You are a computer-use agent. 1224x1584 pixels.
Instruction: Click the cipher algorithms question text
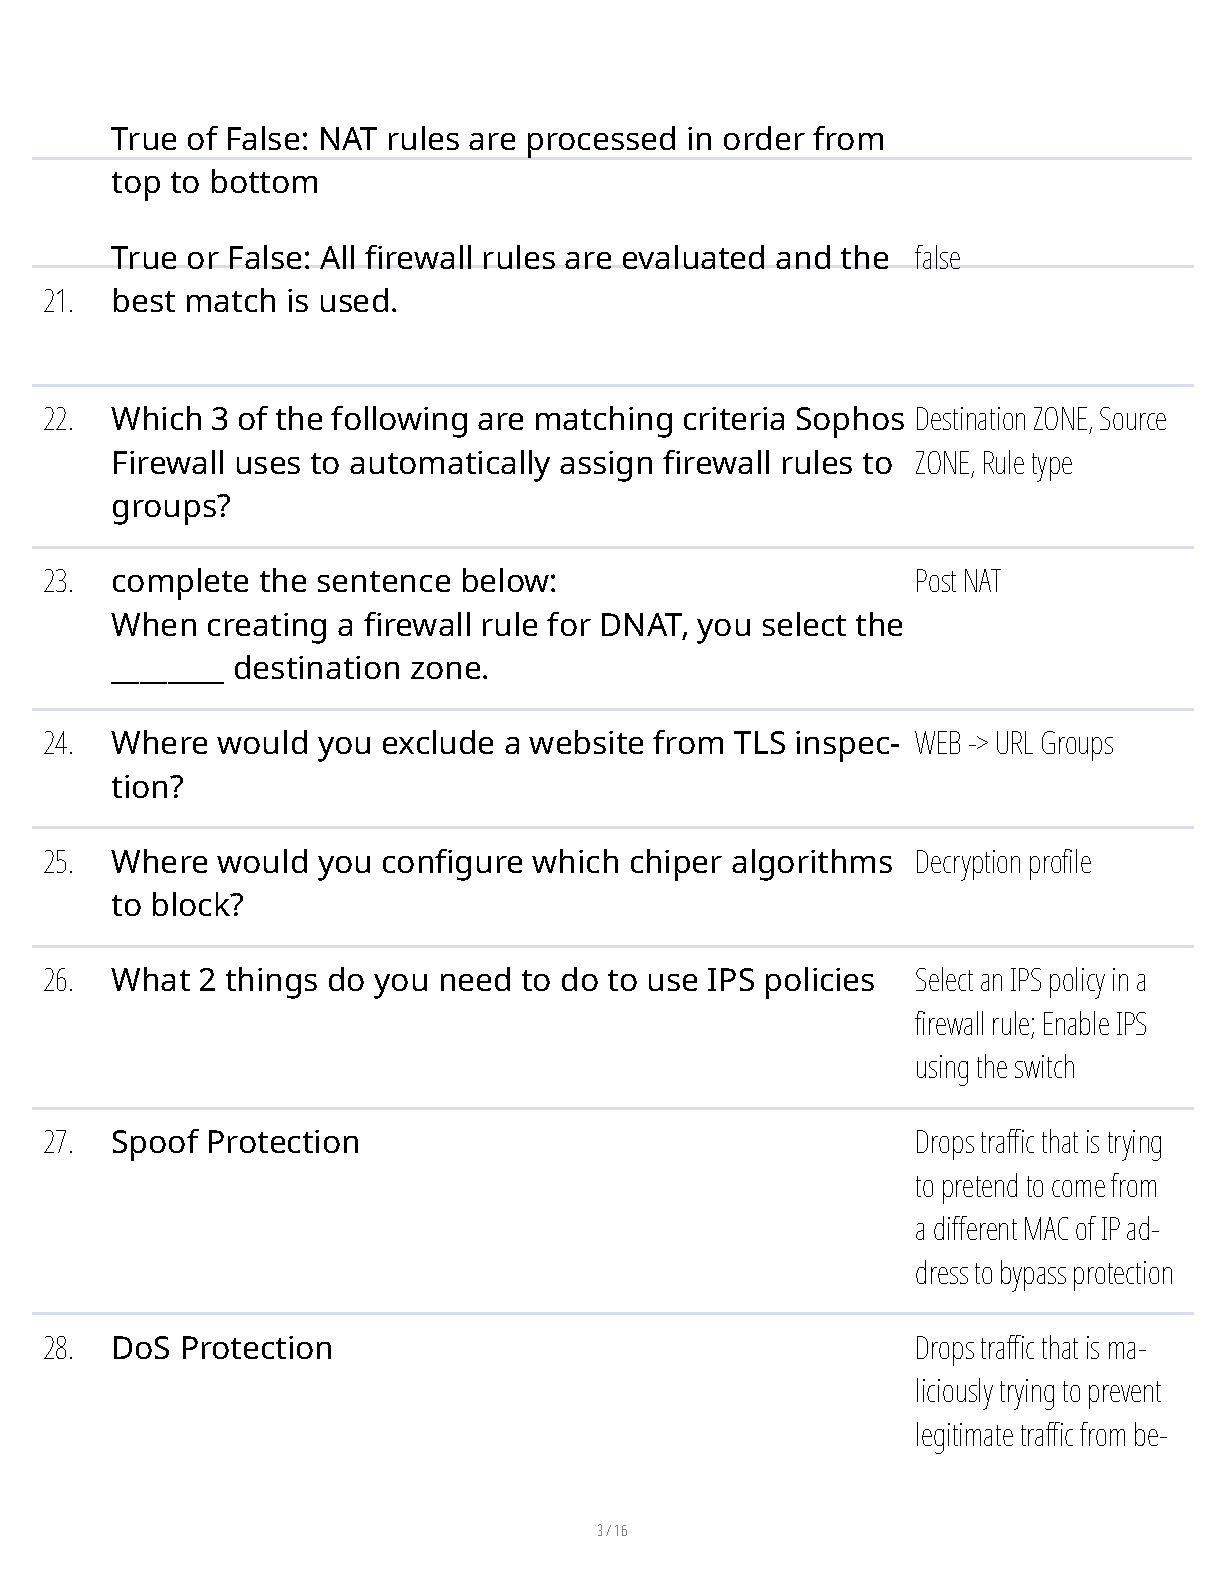[x=501, y=883]
